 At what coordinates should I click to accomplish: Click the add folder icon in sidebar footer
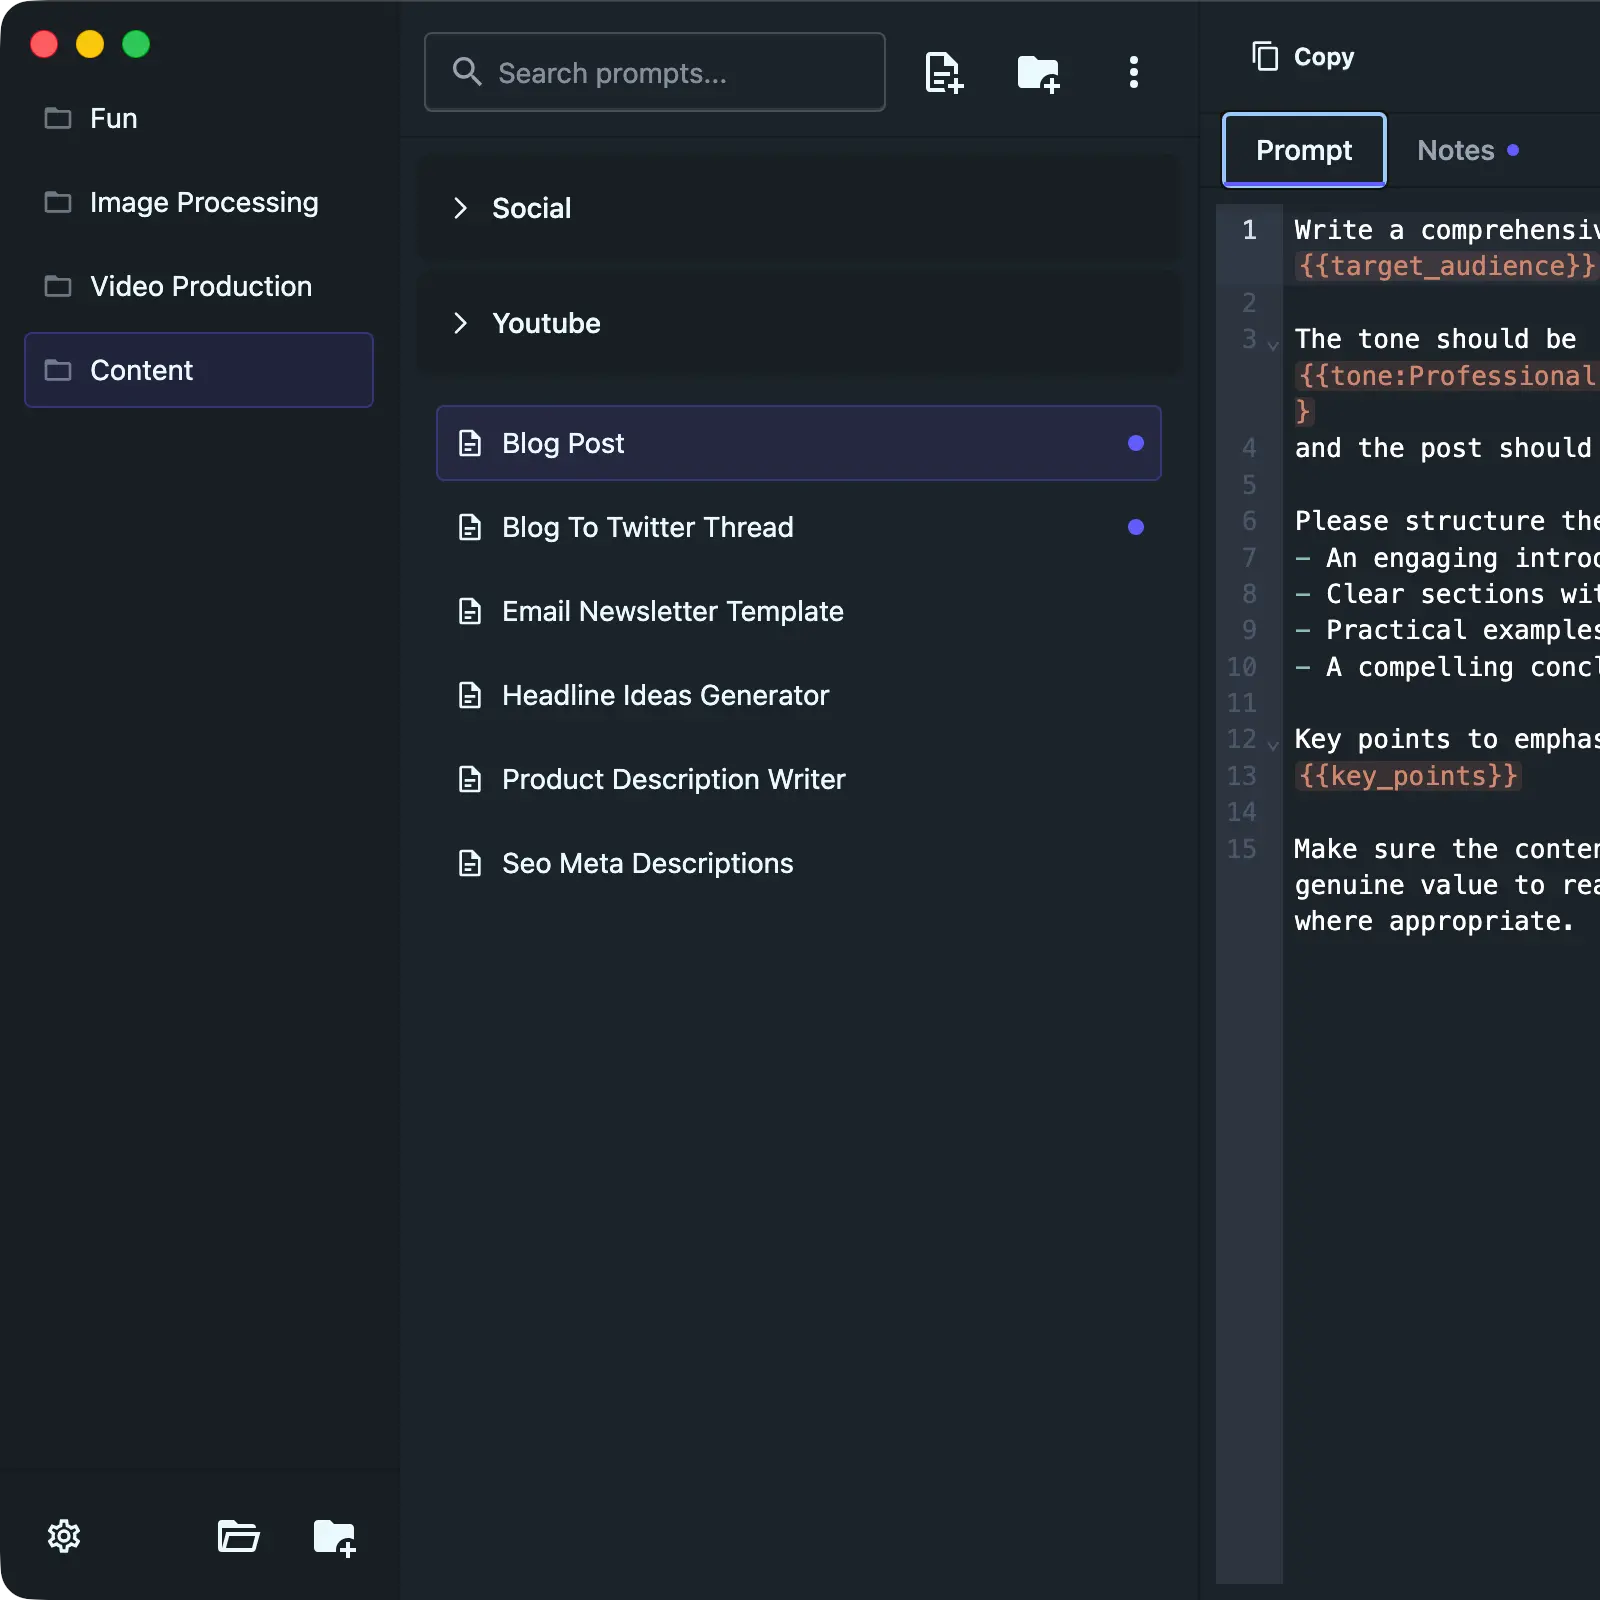(x=334, y=1536)
